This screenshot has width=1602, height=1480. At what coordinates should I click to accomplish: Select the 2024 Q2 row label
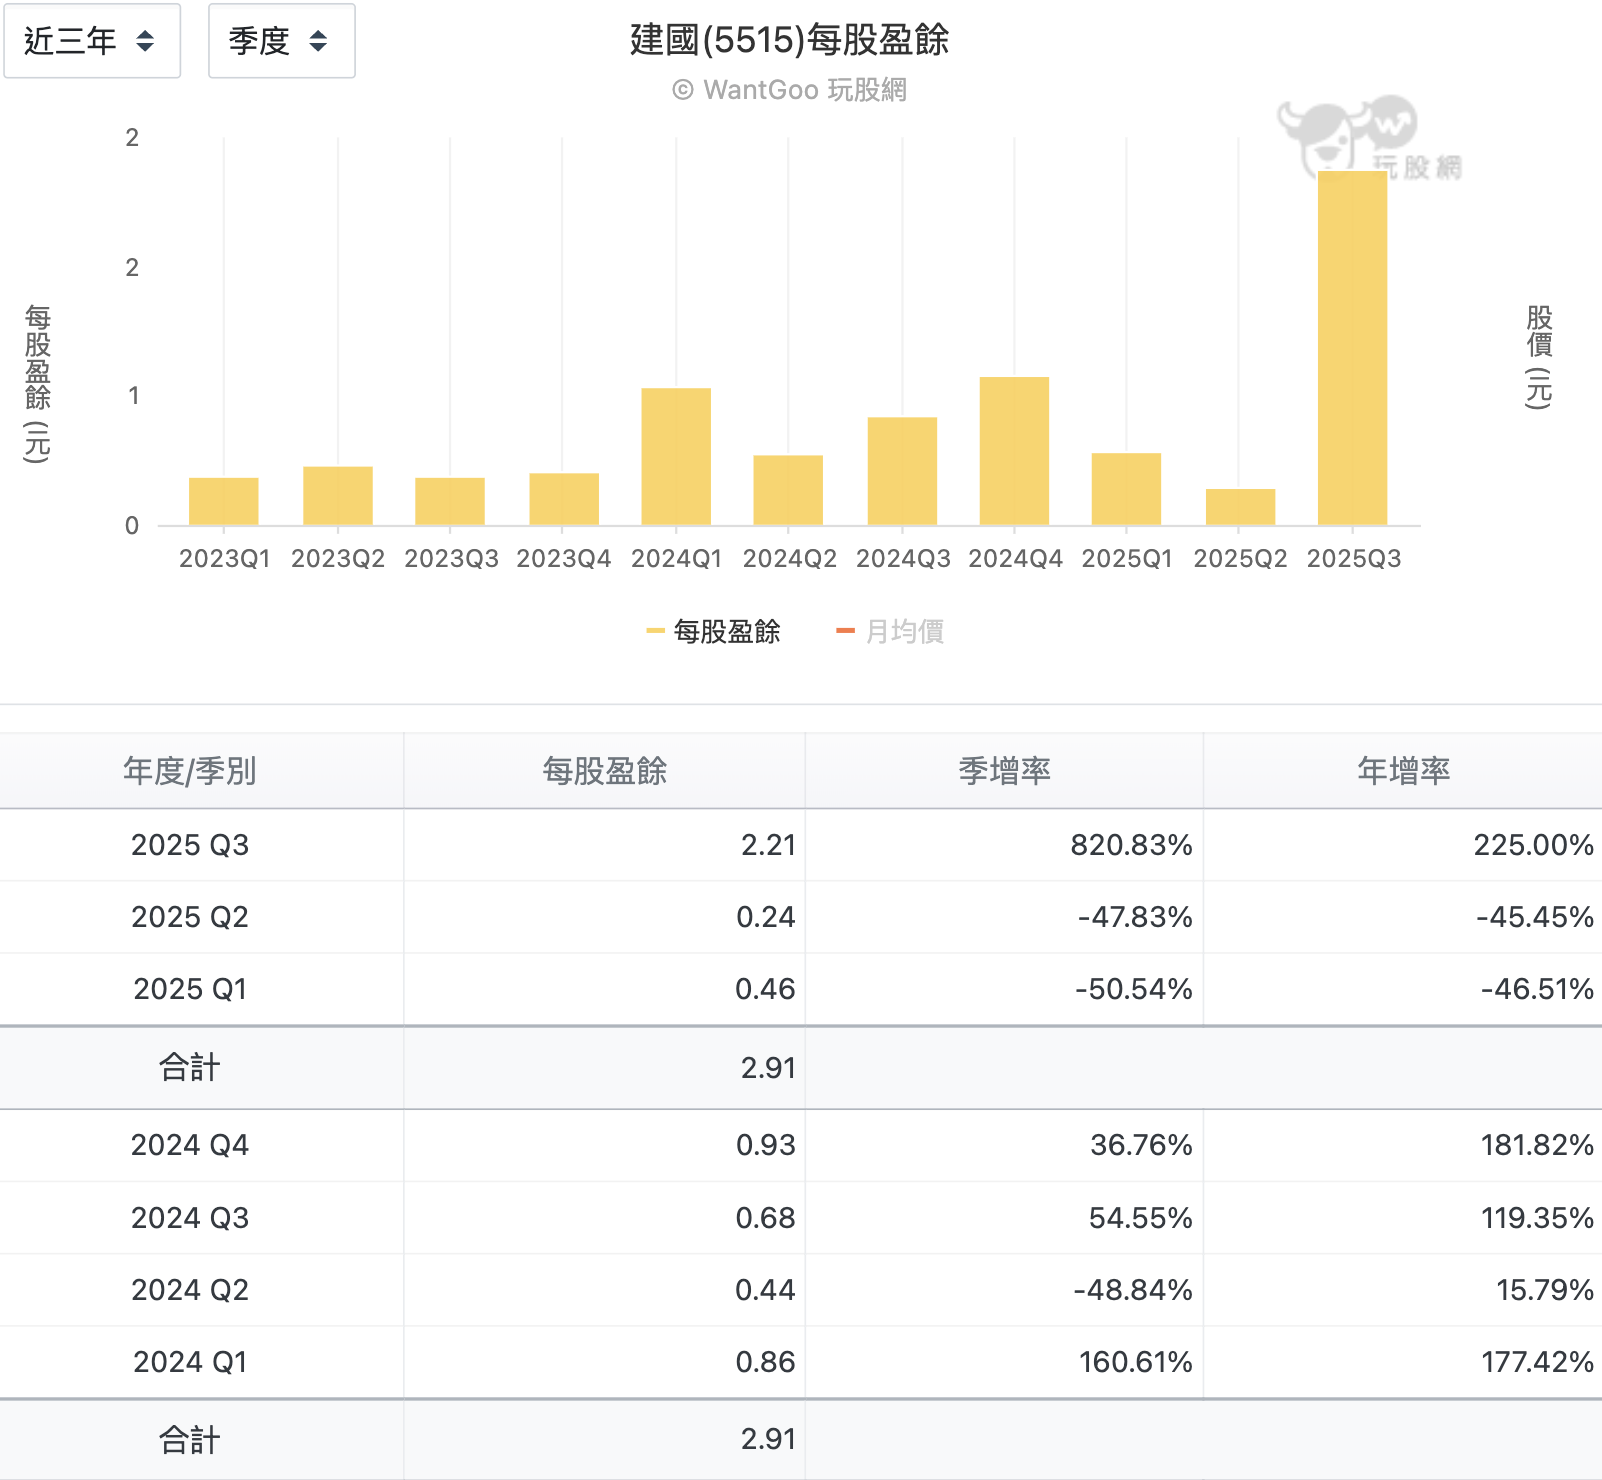pyautogui.click(x=190, y=1290)
